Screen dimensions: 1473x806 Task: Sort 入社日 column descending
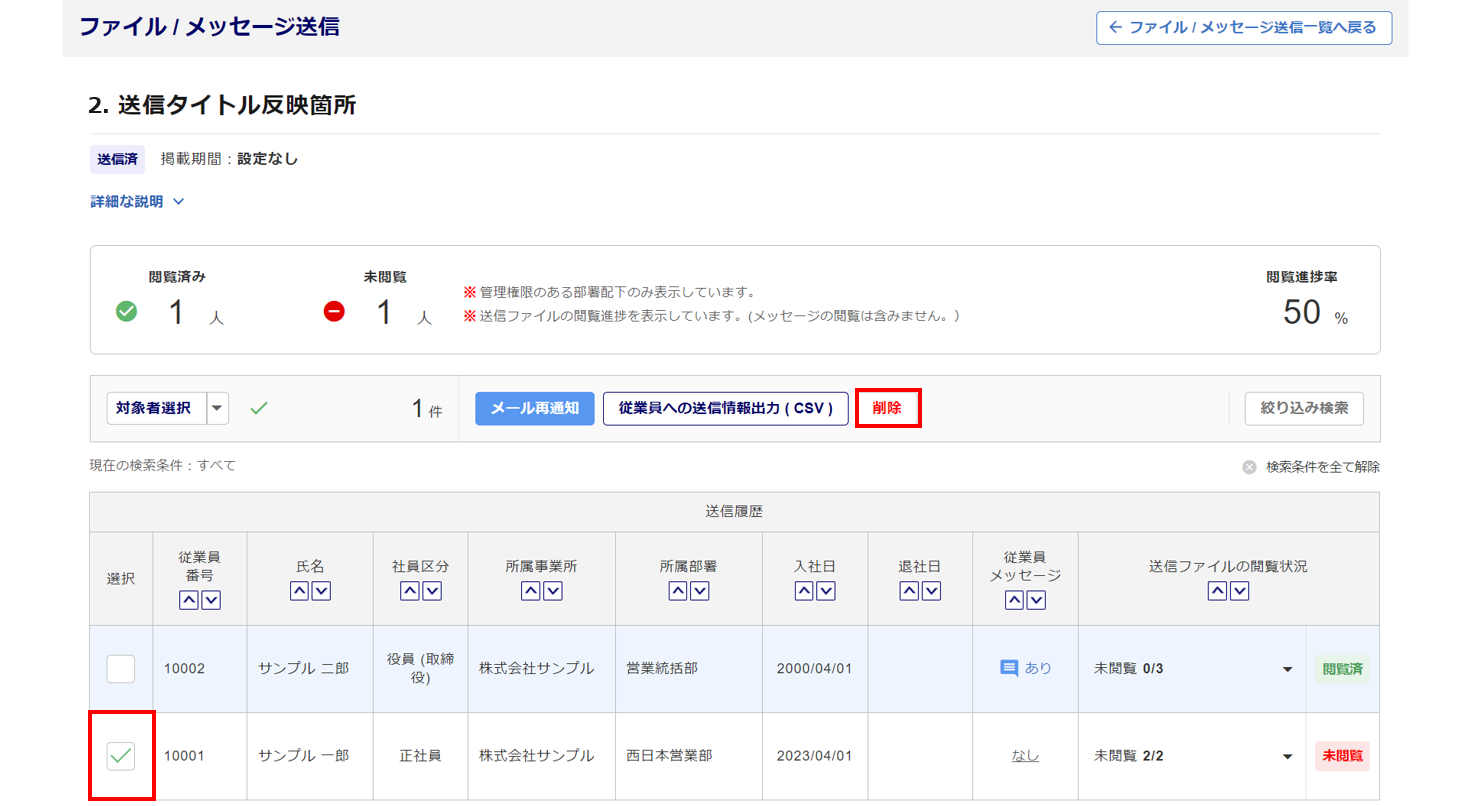826,591
